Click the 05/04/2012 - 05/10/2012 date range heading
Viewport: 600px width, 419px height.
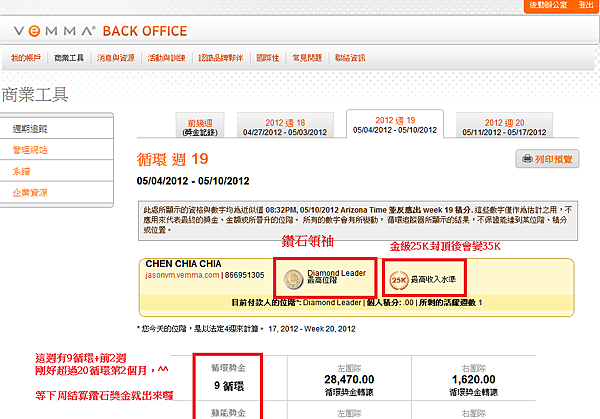193,181
